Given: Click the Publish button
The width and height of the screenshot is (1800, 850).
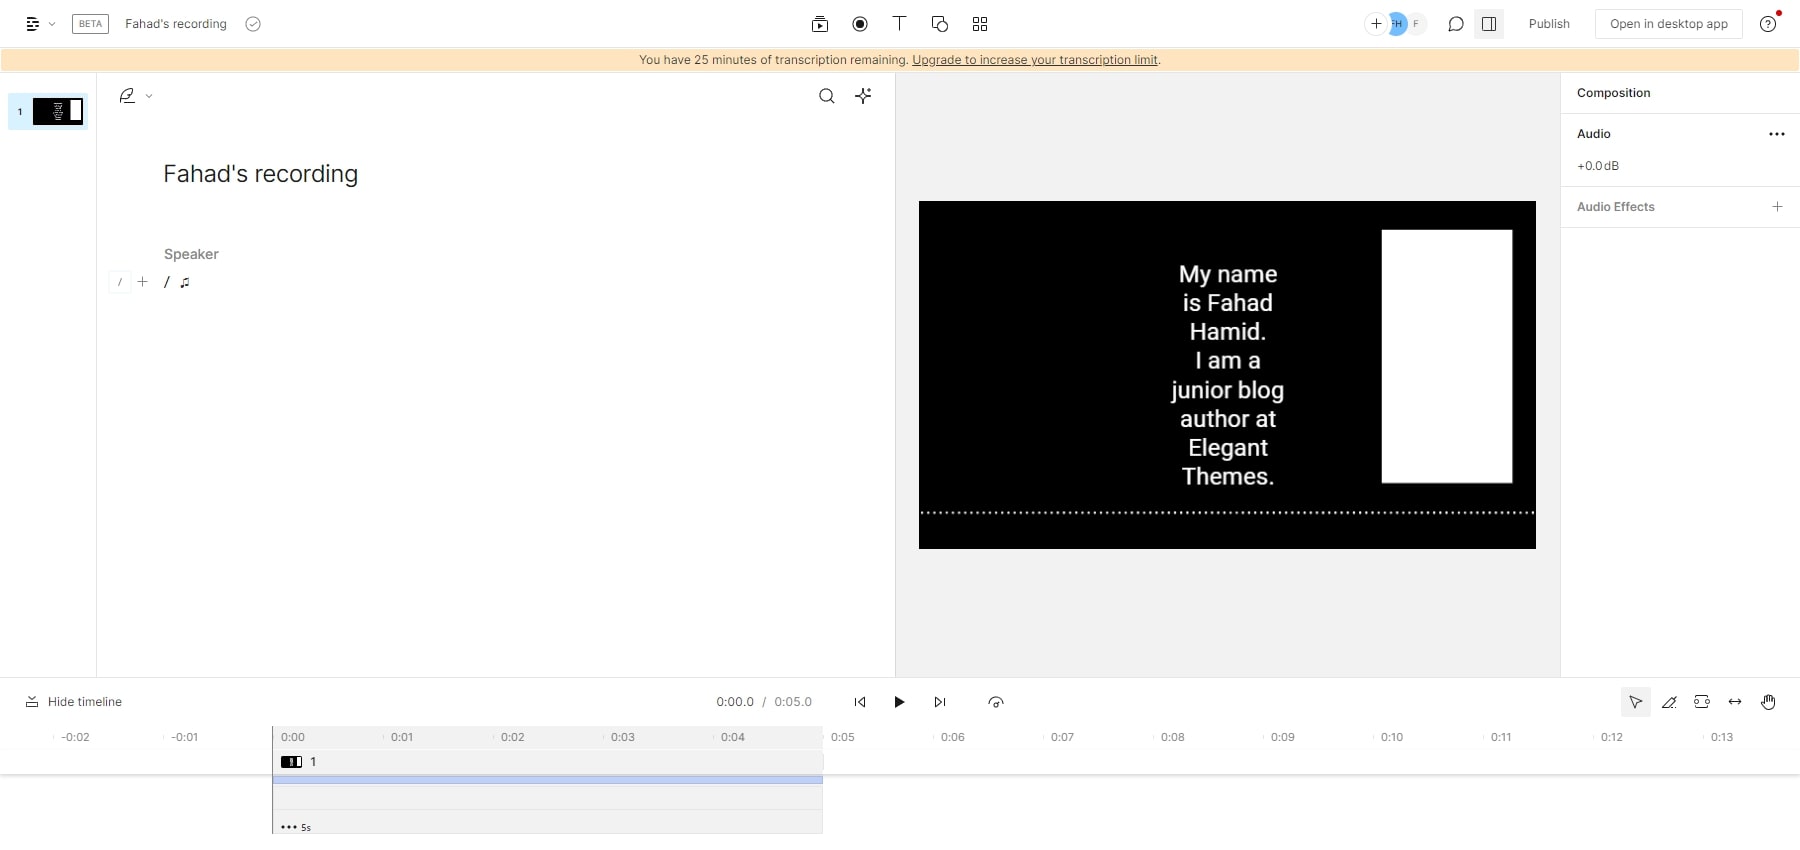Looking at the screenshot, I should click(x=1549, y=24).
